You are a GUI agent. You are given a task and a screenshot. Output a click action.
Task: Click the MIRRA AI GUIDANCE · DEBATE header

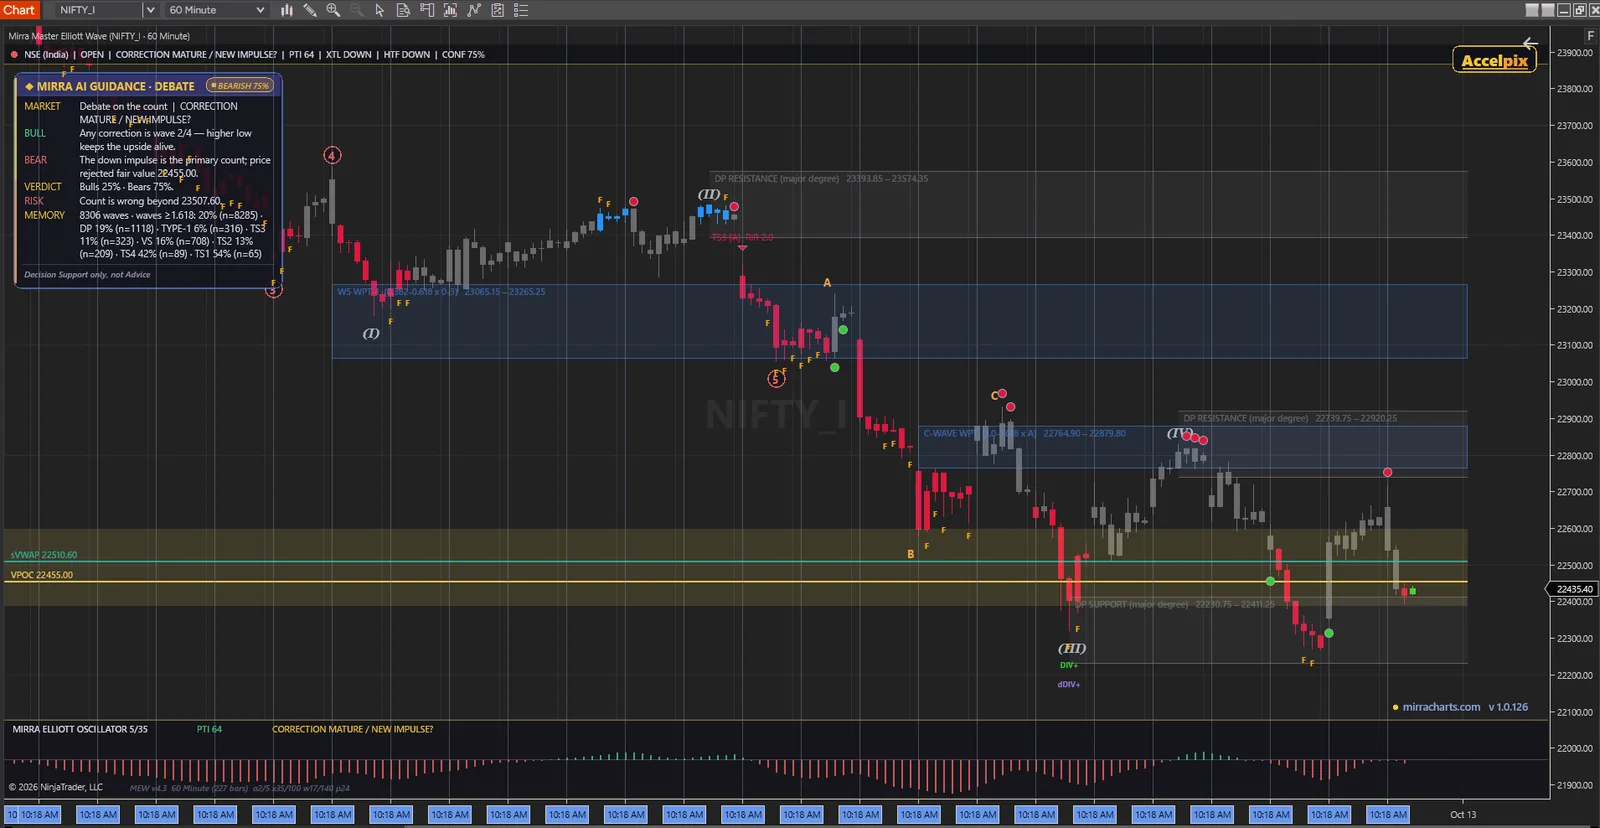[116, 87]
